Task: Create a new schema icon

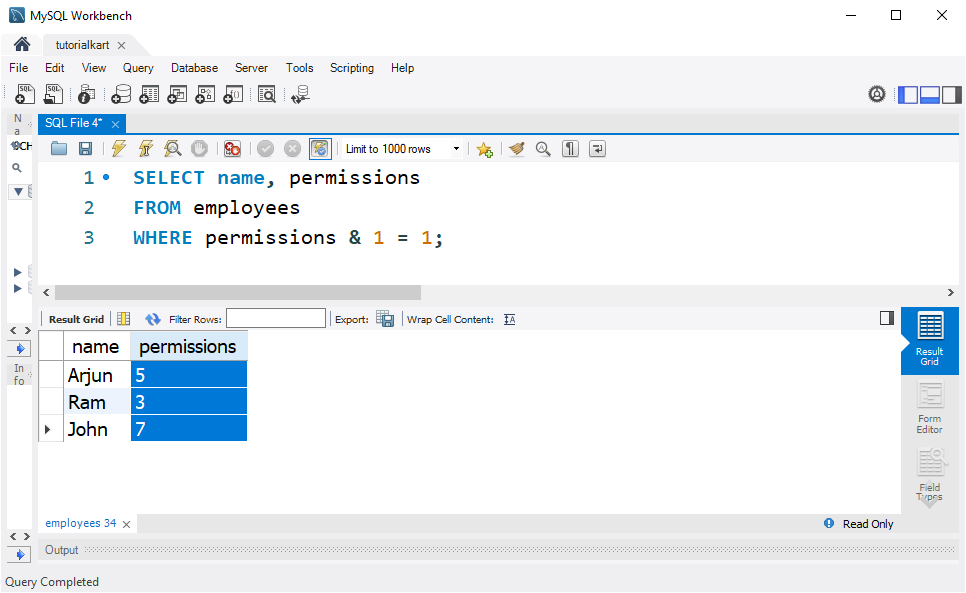Action: pyautogui.click(x=121, y=94)
